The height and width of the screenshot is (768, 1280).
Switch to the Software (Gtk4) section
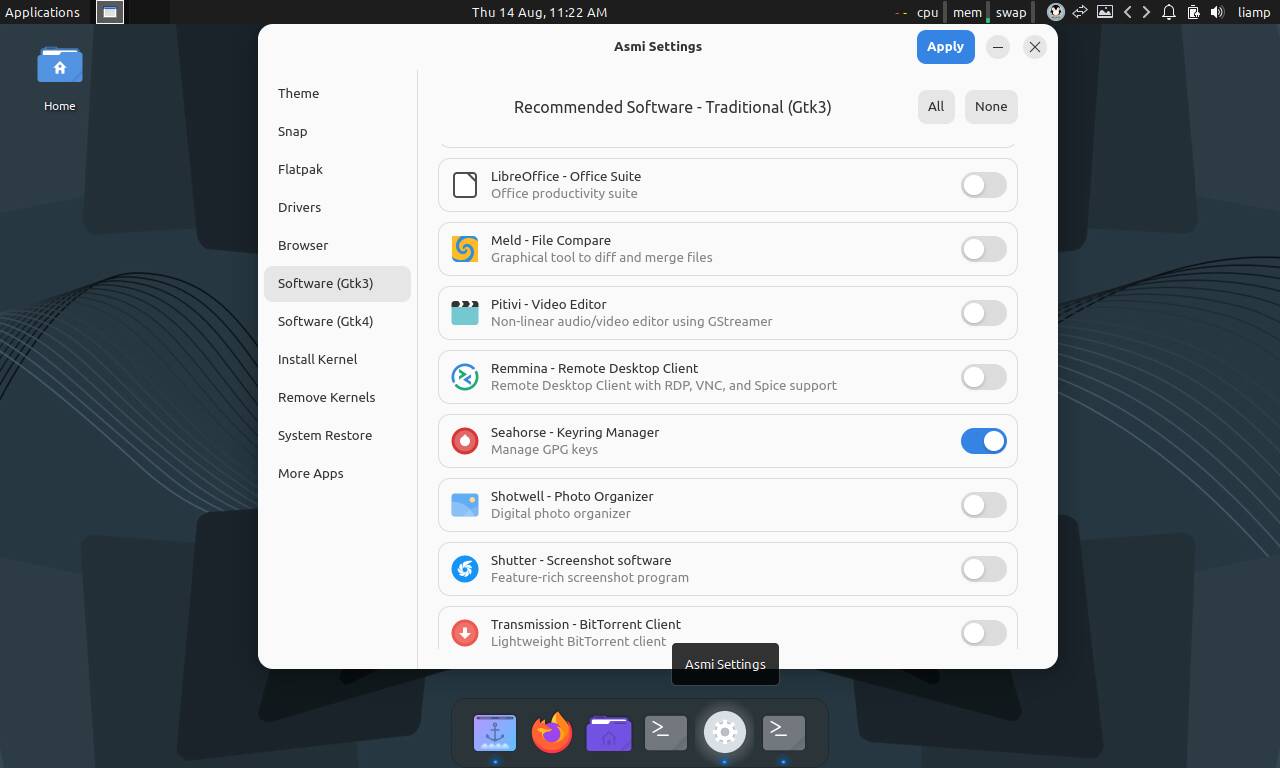[x=325, y=321]
